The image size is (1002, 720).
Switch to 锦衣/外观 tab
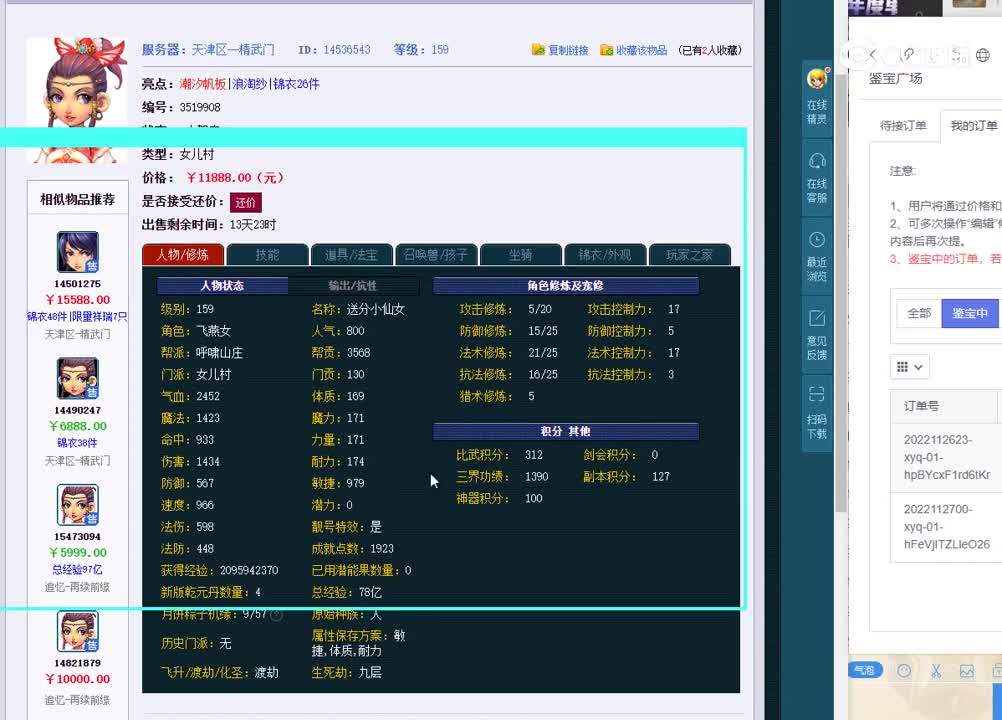(605, 254)
